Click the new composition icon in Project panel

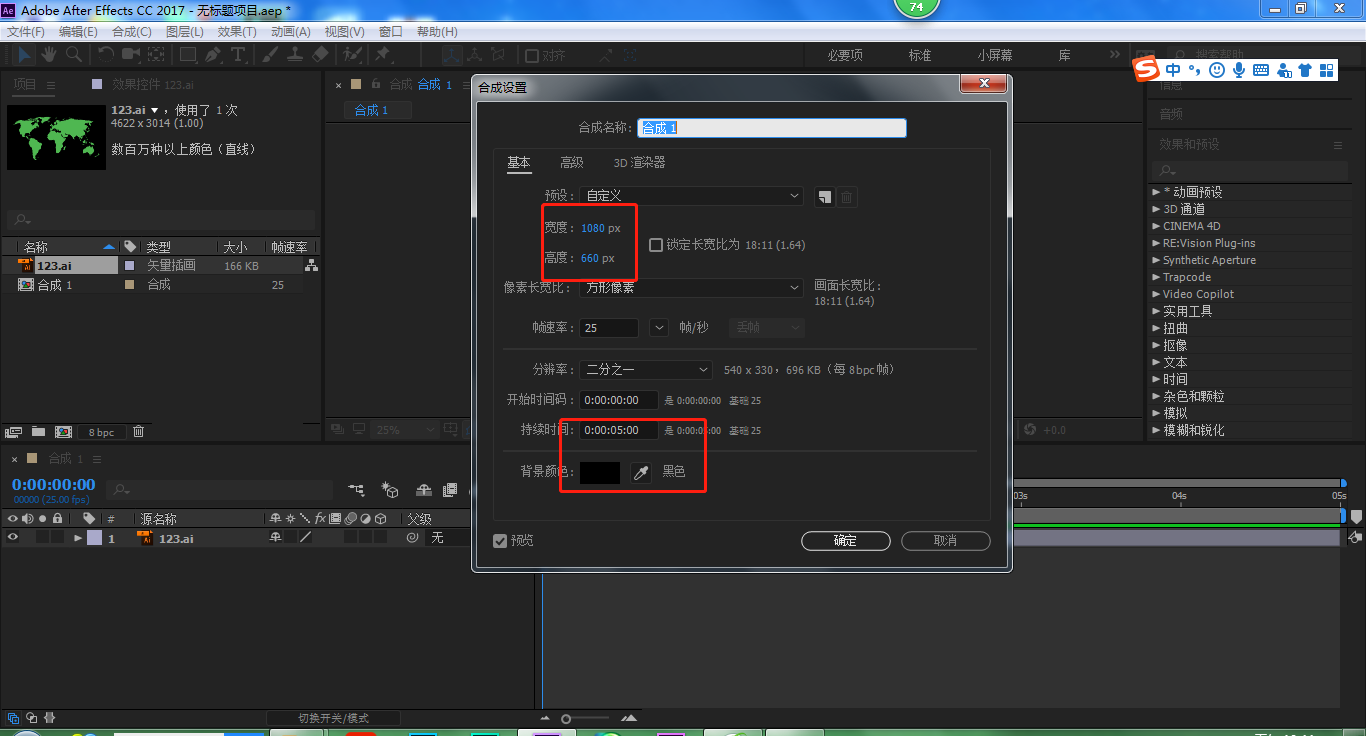tap(63, 432)
